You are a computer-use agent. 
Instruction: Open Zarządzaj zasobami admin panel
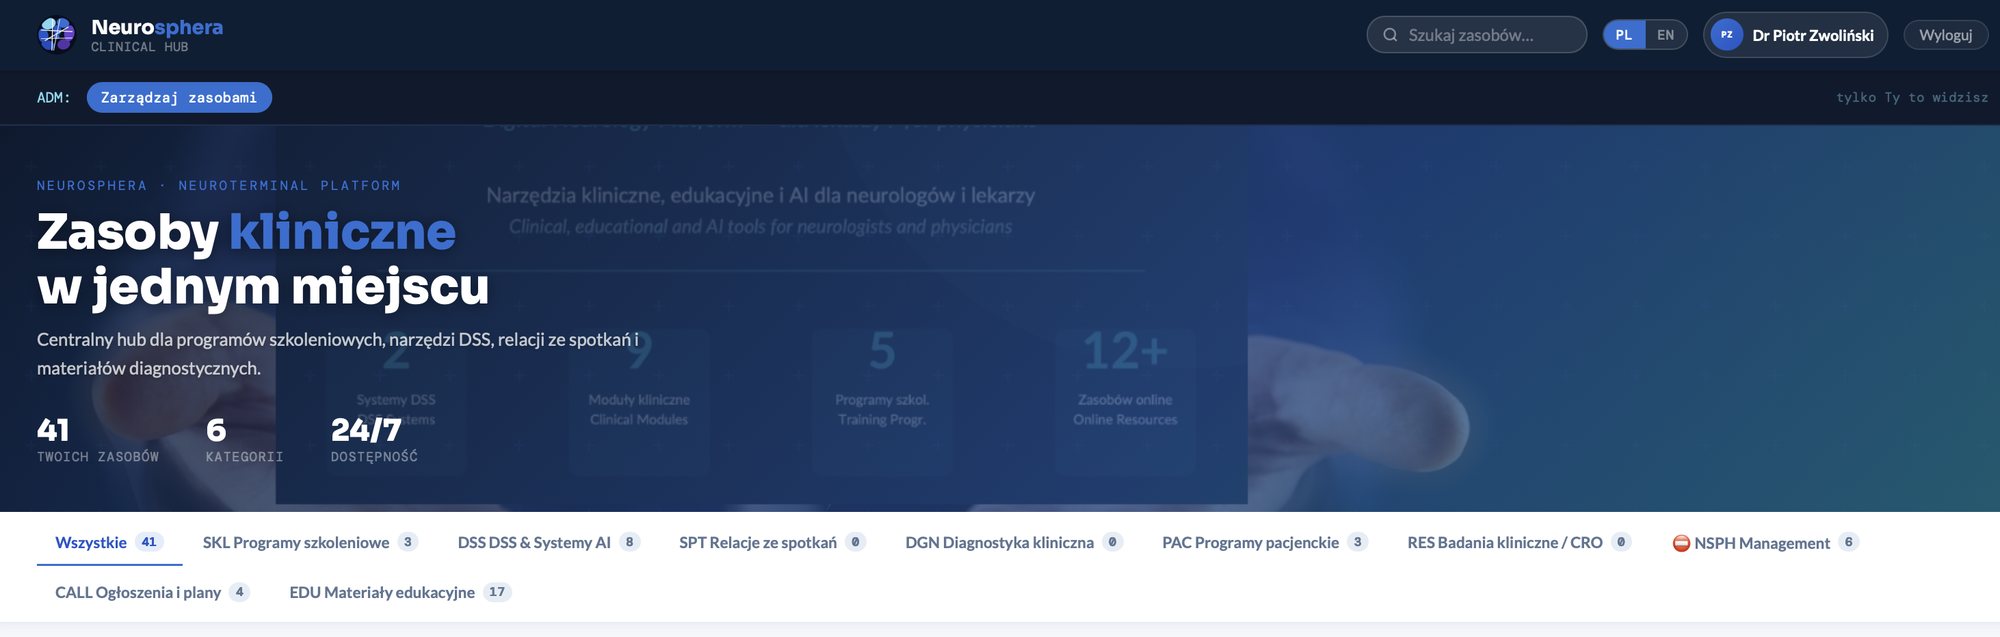(x=179, y=97)
